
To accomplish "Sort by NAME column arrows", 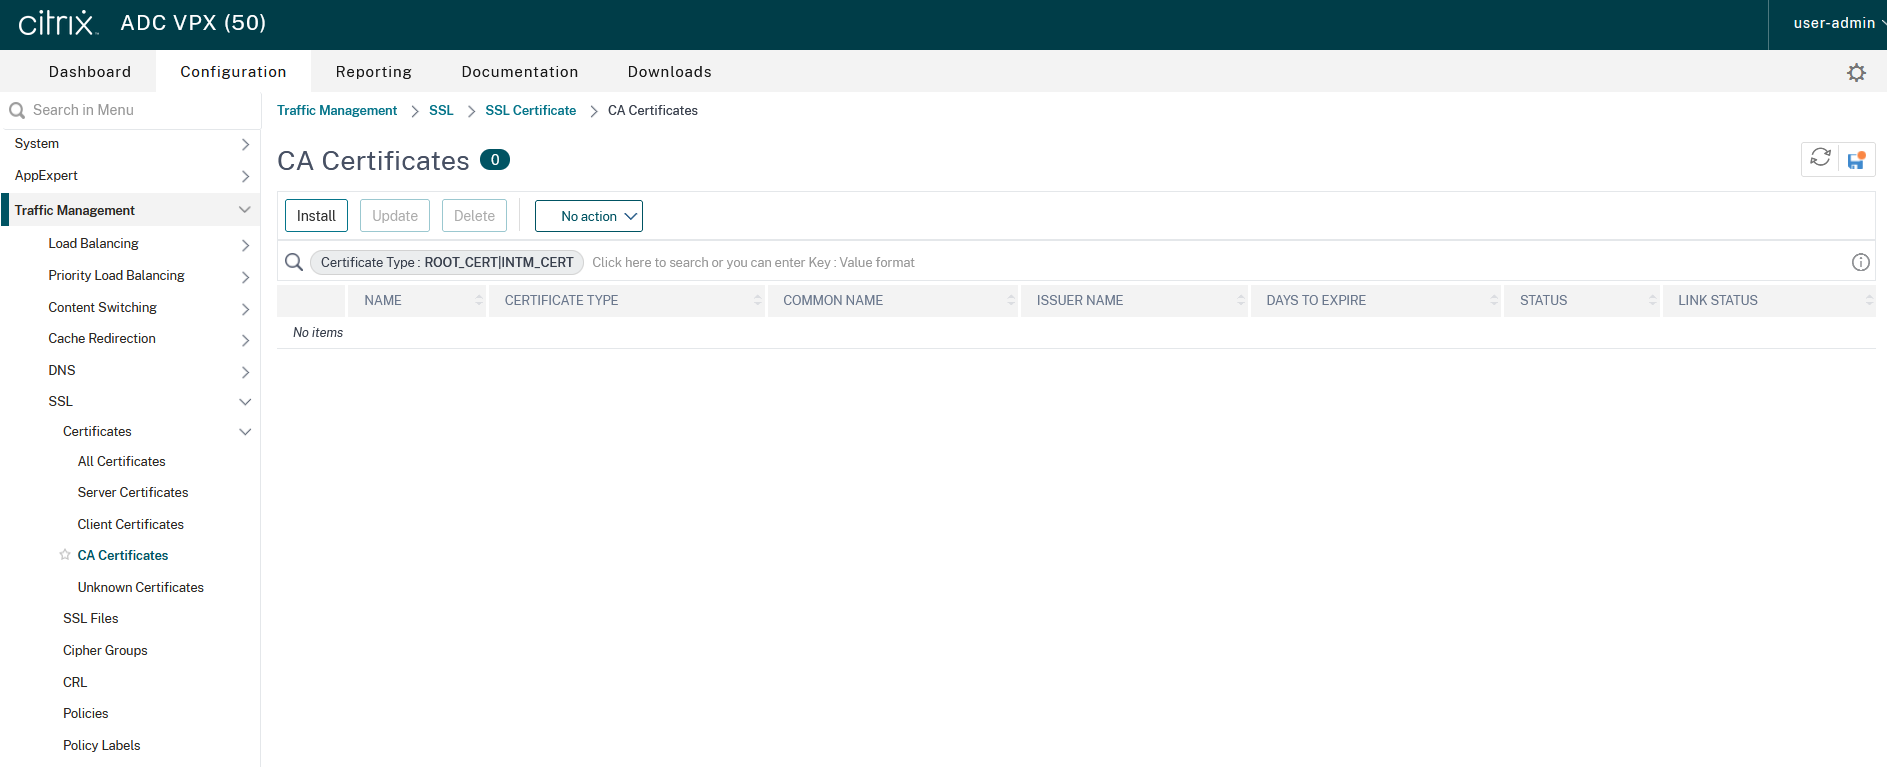I will pyautogui.click(x=479, y=300).
